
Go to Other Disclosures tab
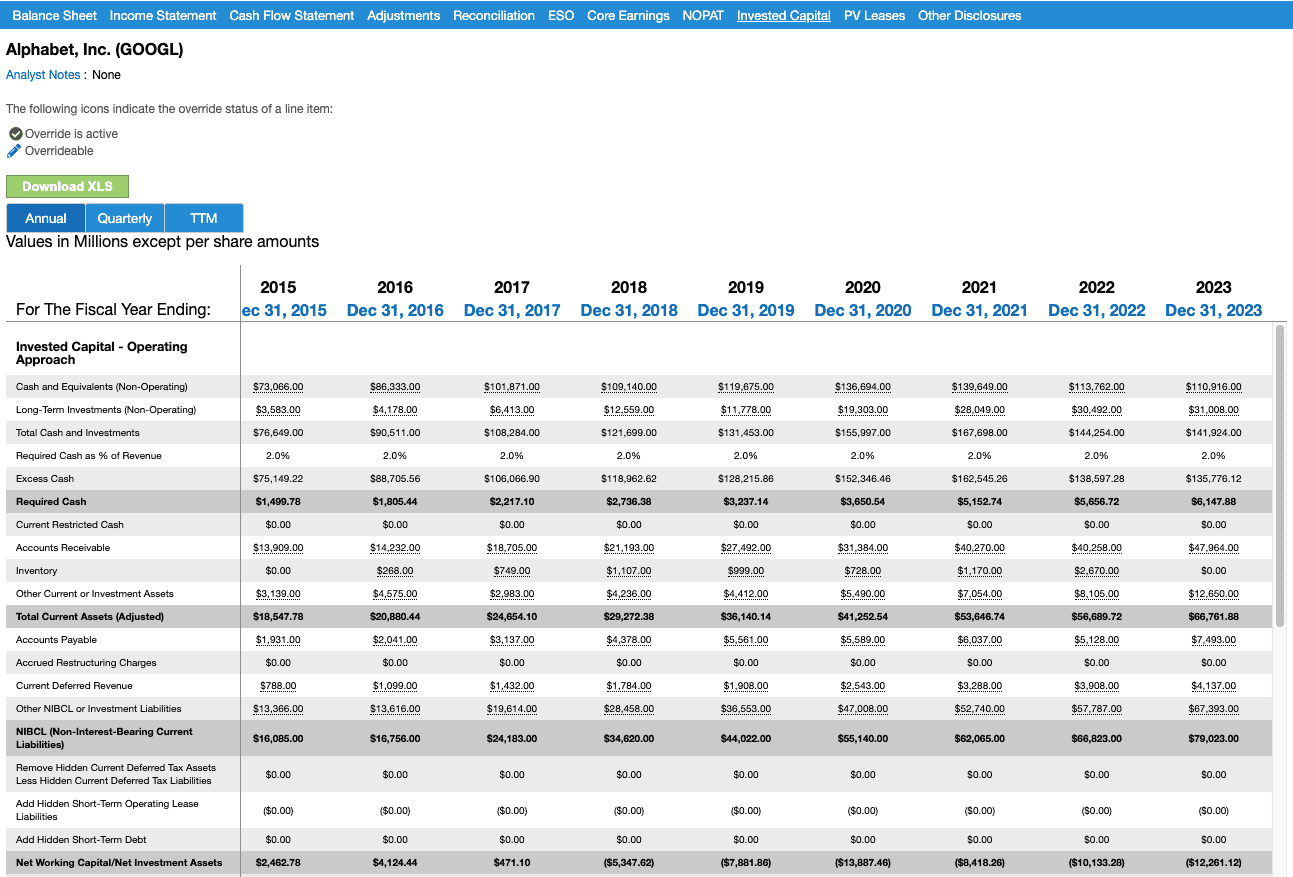[x=969, y=15]
